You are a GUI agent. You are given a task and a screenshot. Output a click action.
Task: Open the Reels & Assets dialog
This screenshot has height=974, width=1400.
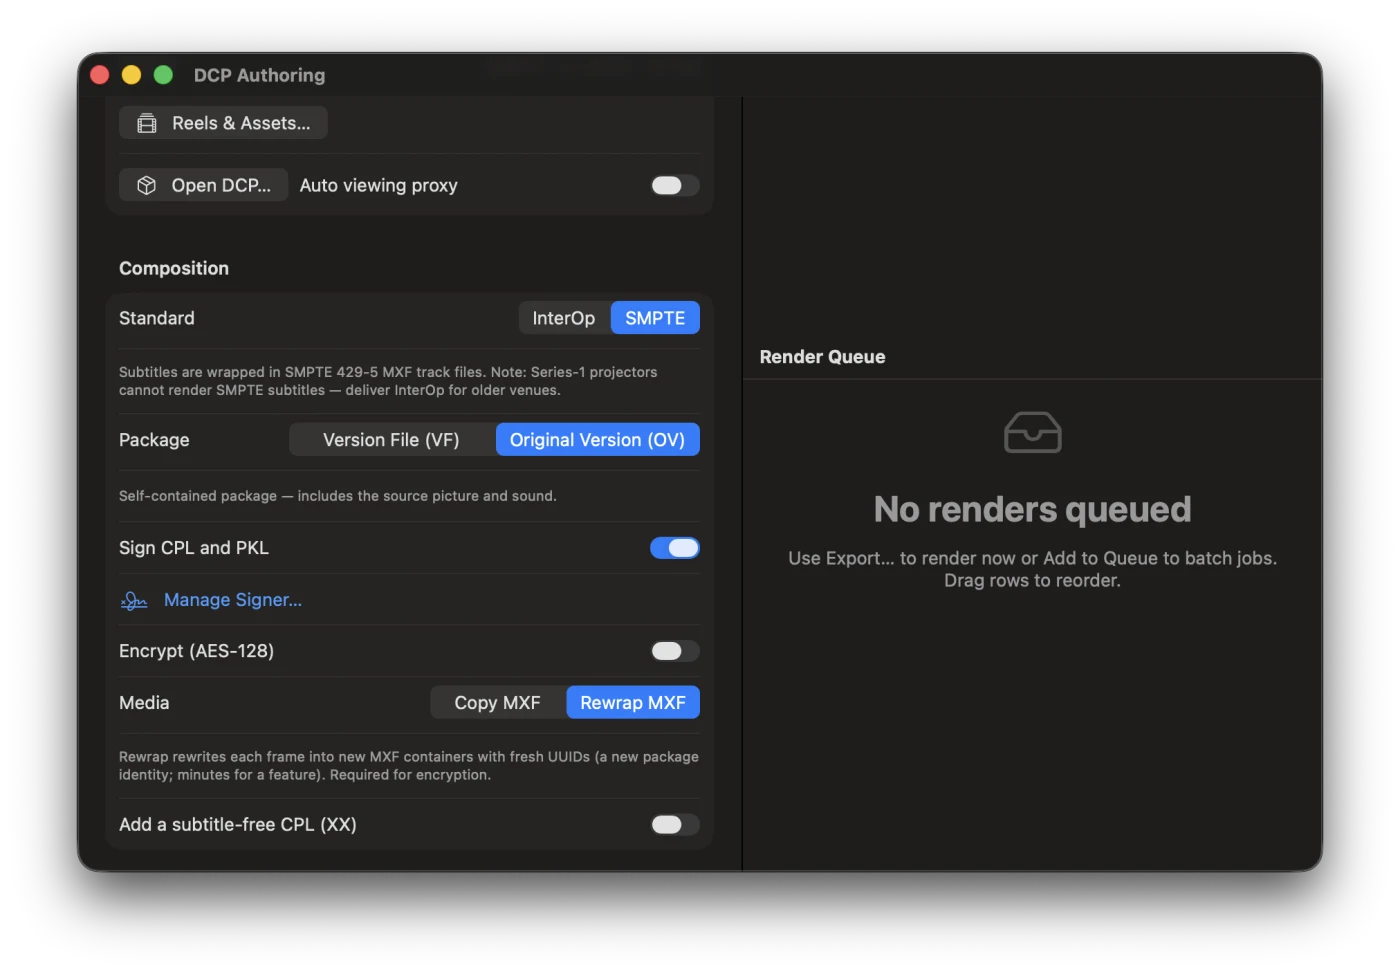pos(223,123)
